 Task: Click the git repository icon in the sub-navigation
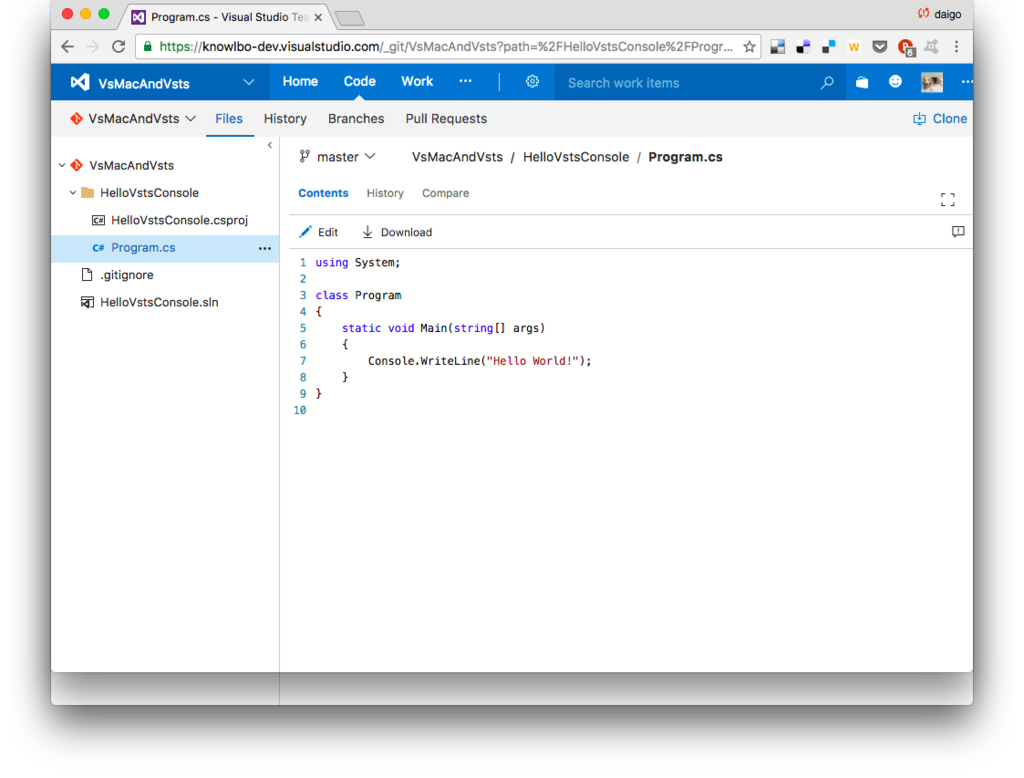(76, 119)
